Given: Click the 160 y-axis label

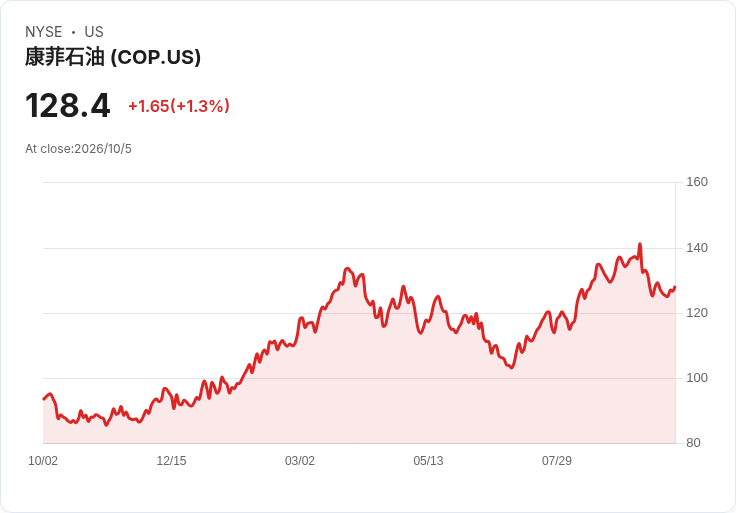Looking at the screenshot, I should click(x=697, y=182).
